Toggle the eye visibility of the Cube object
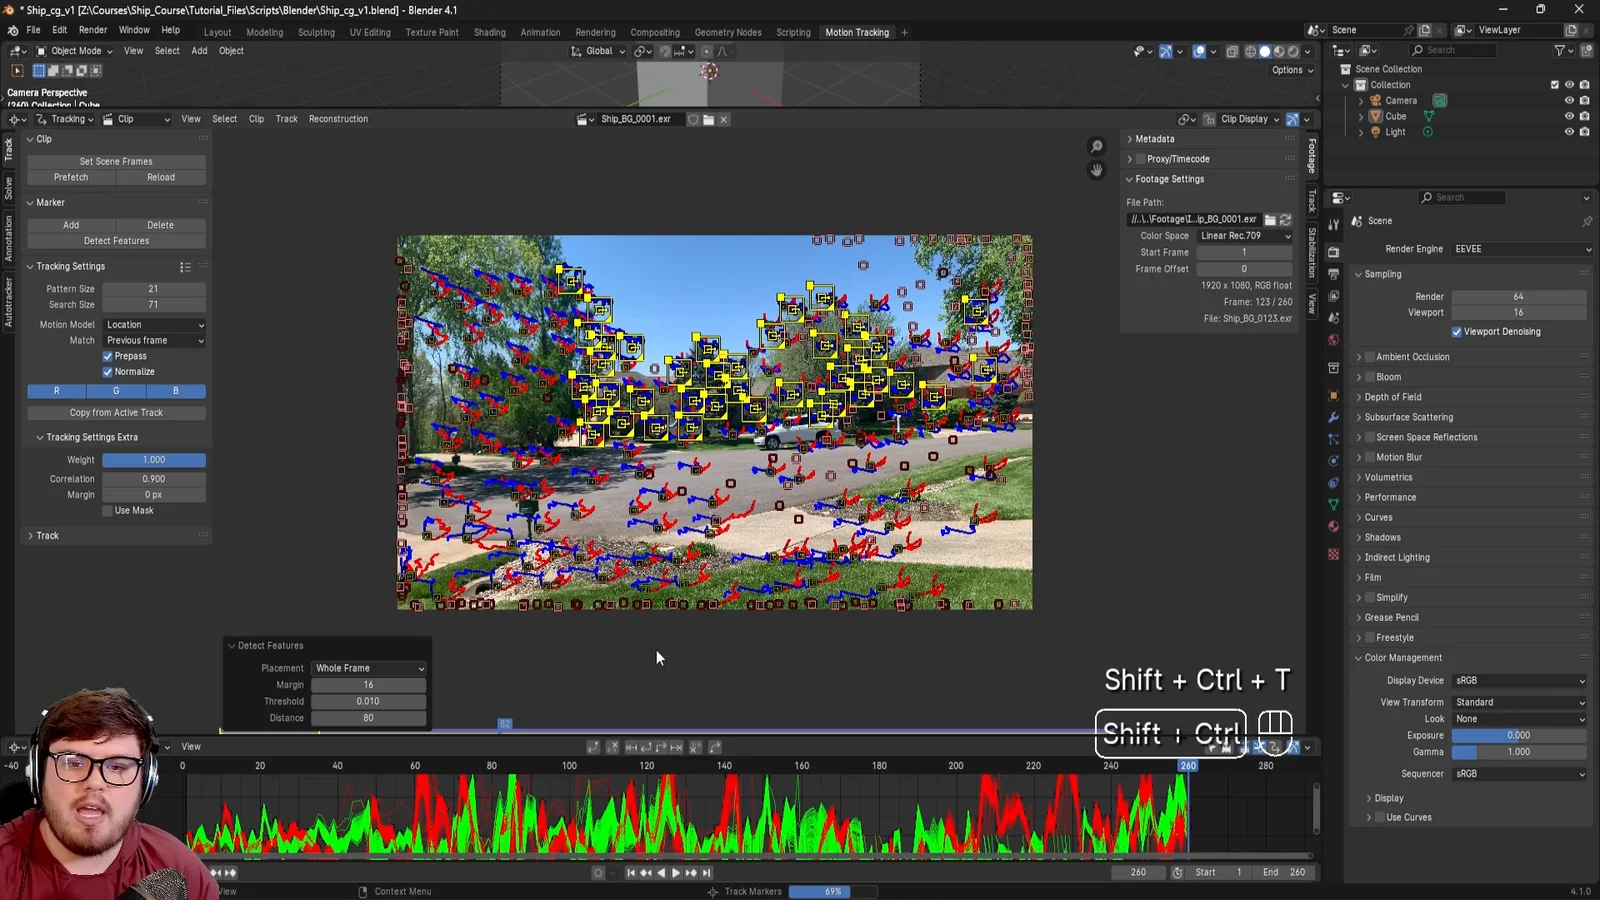 pos(1568,116)
